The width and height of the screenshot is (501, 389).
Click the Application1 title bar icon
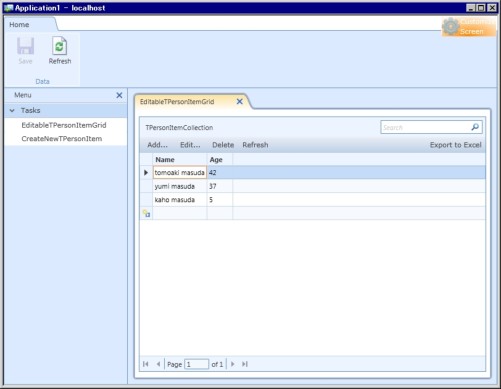pos(8,8)
